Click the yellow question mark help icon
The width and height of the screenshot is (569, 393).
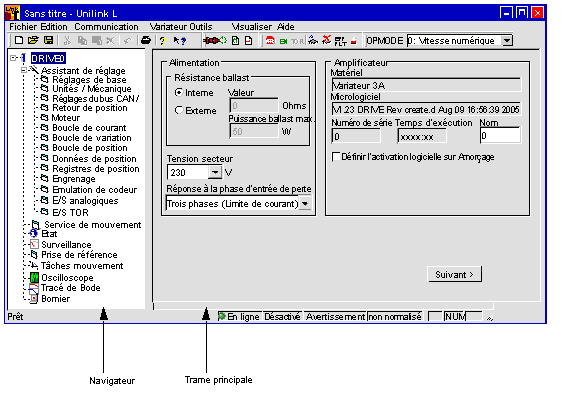pyautogui.click(x=163, y=41)
